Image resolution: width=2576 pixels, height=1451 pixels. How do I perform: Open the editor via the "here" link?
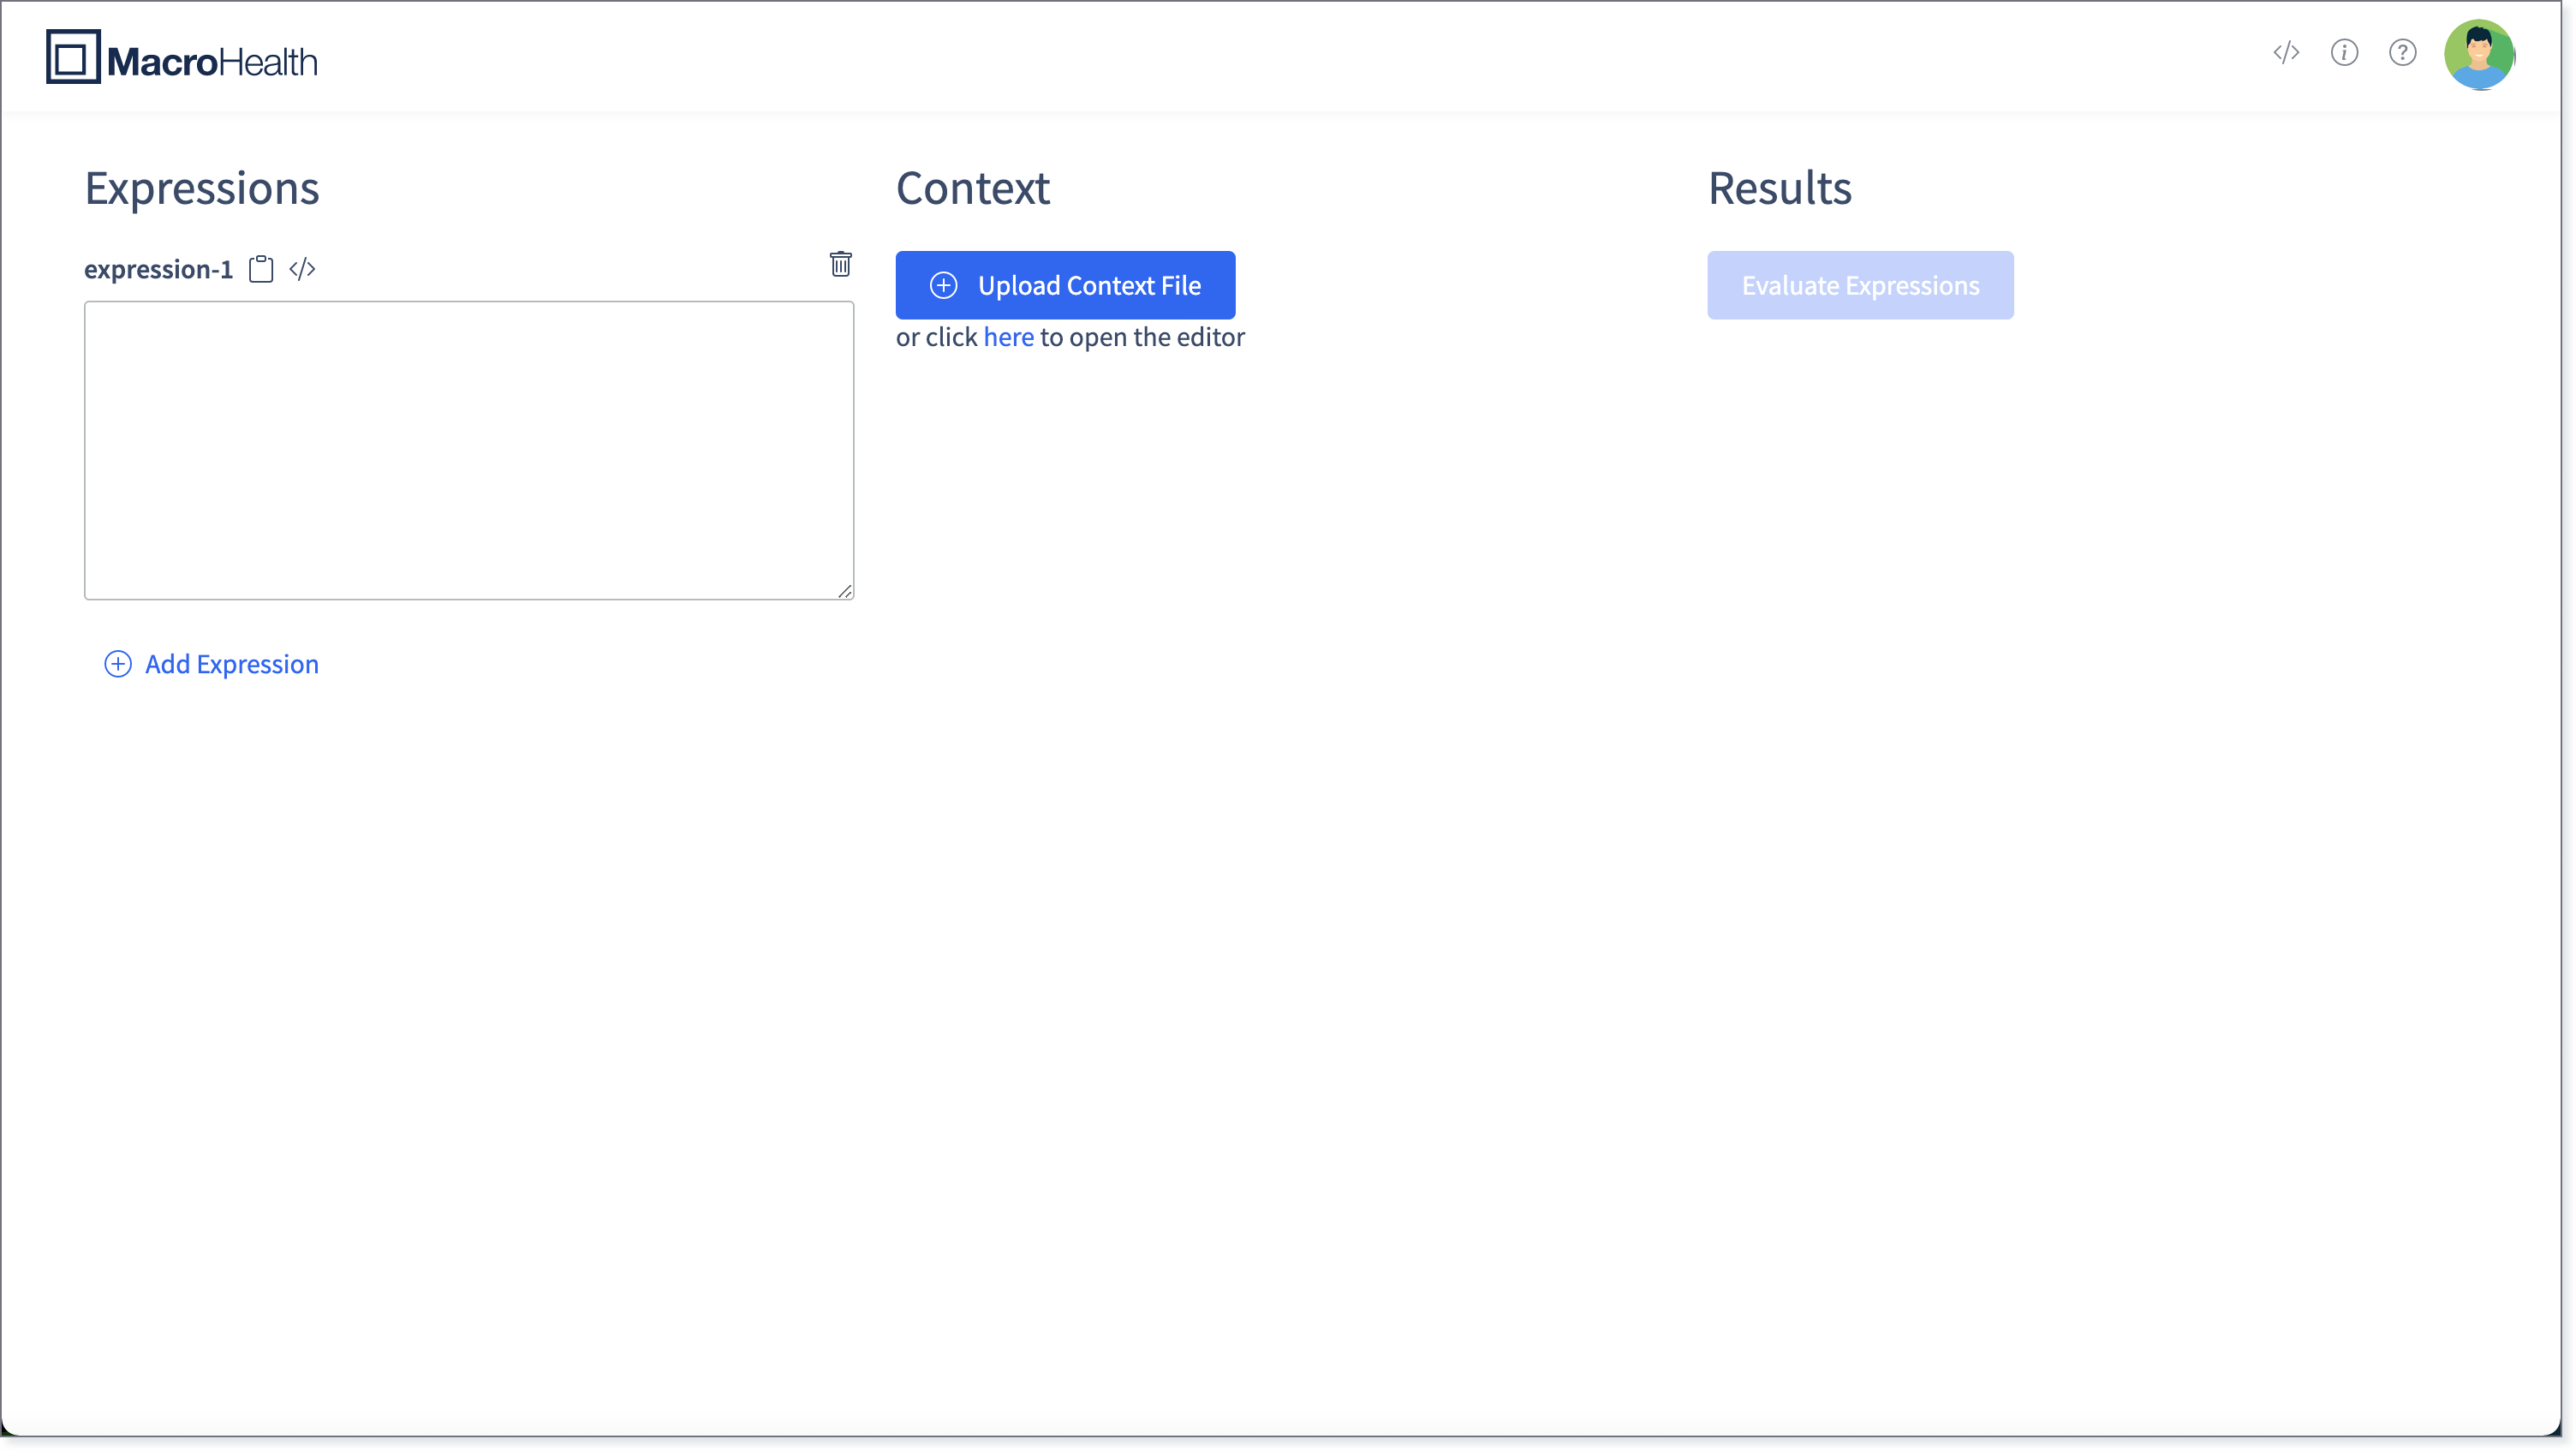pos(1008,337)
